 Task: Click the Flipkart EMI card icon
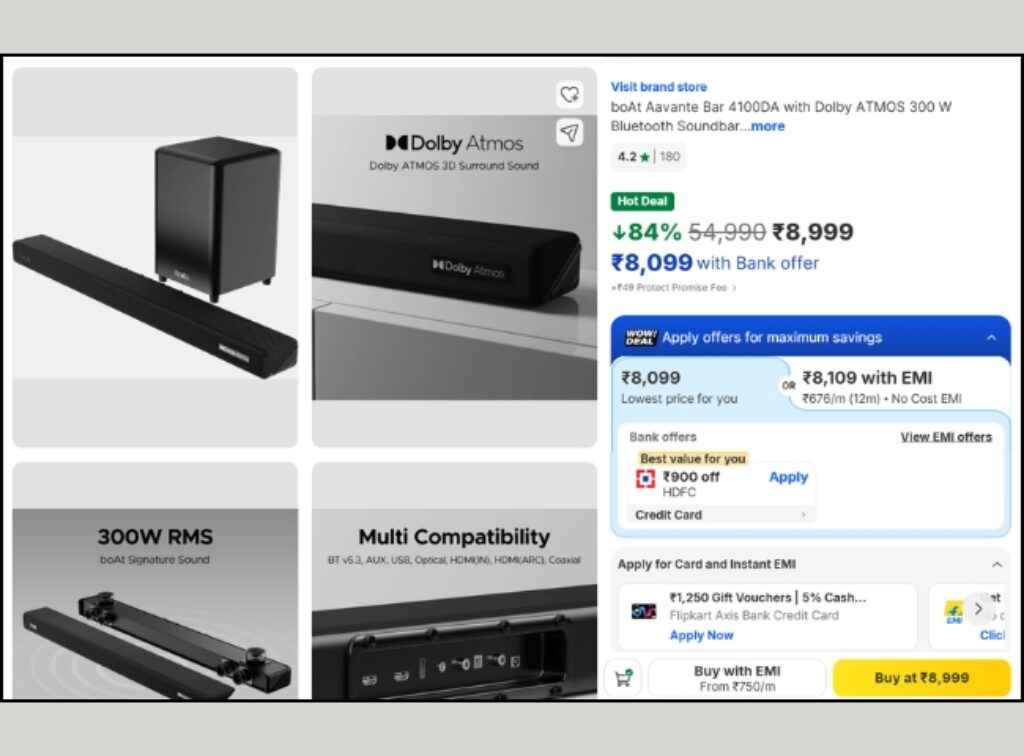[954, 612]
